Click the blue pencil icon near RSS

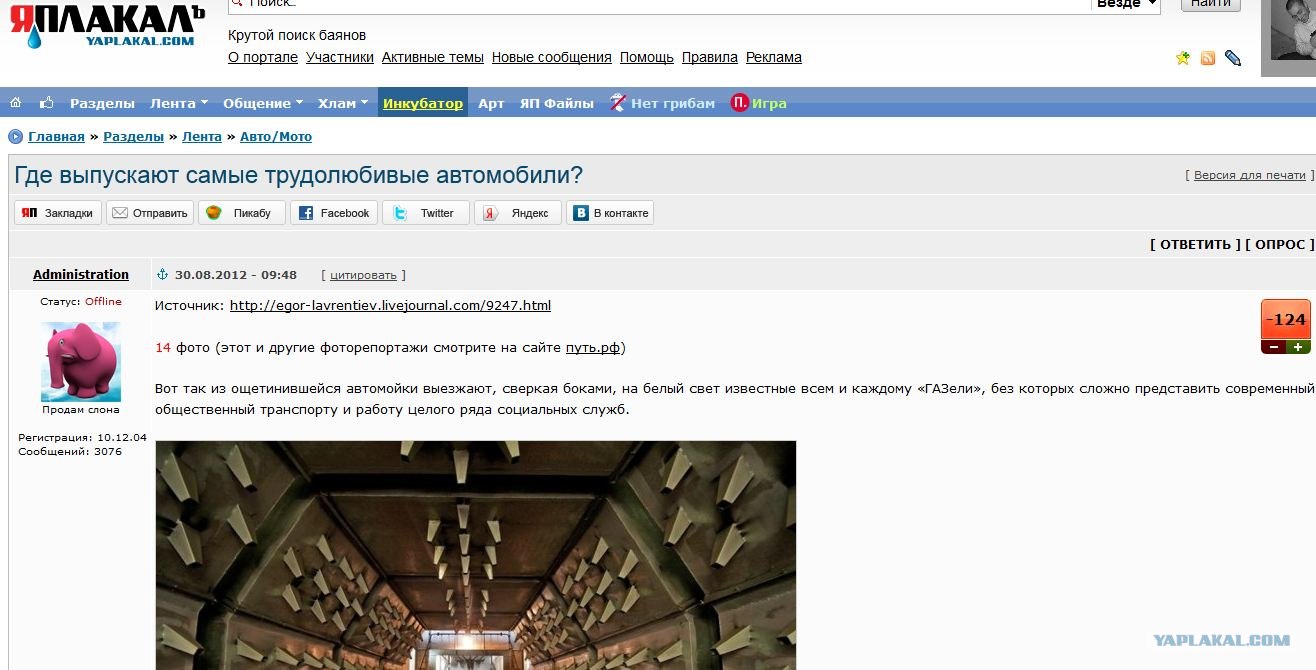[x=1233, y=58]
